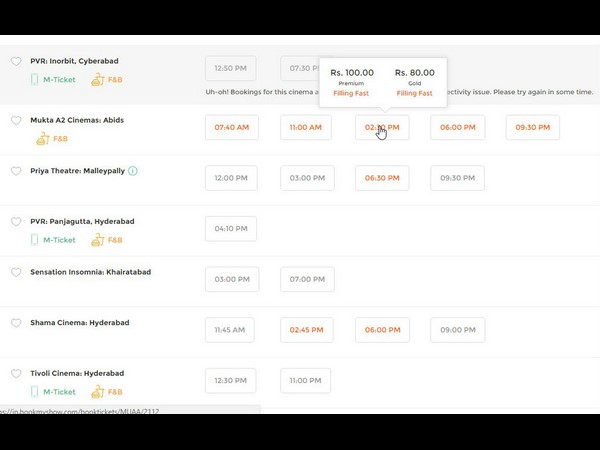Click PVR: Inorbit, Cyberabad cinema name
Image resolution: width=600 pixels, height=450 pixels.
point(74,61)
